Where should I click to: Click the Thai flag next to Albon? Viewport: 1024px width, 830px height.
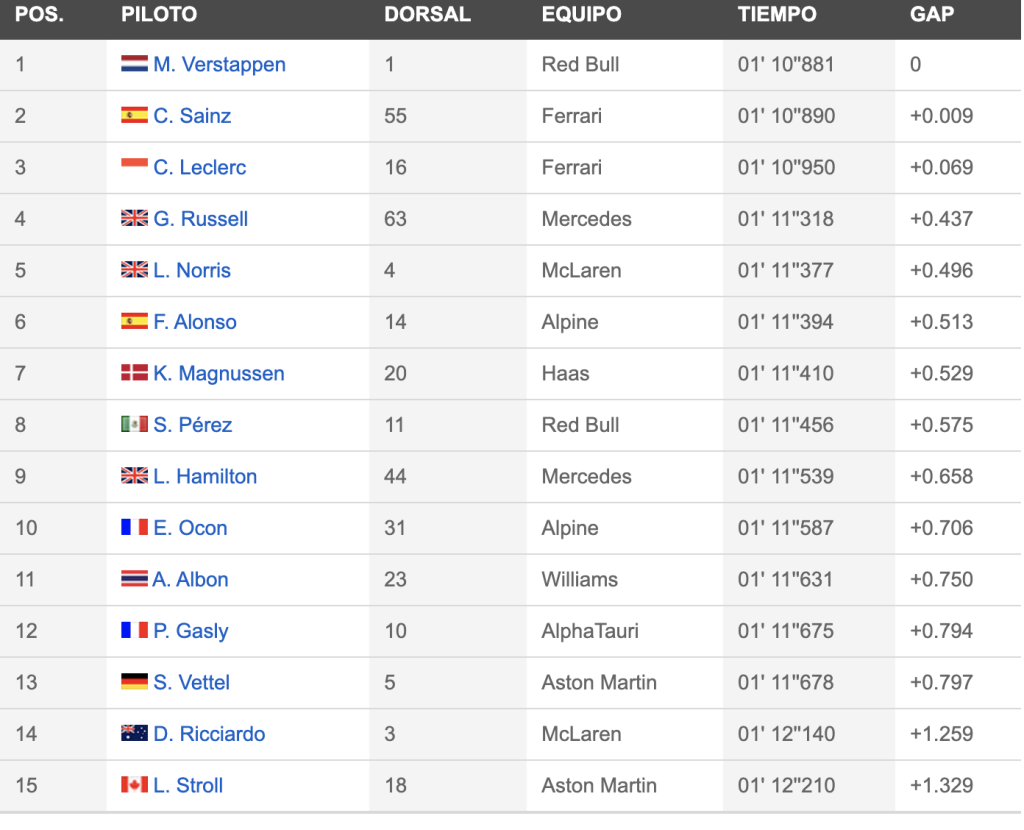point(134,579)
